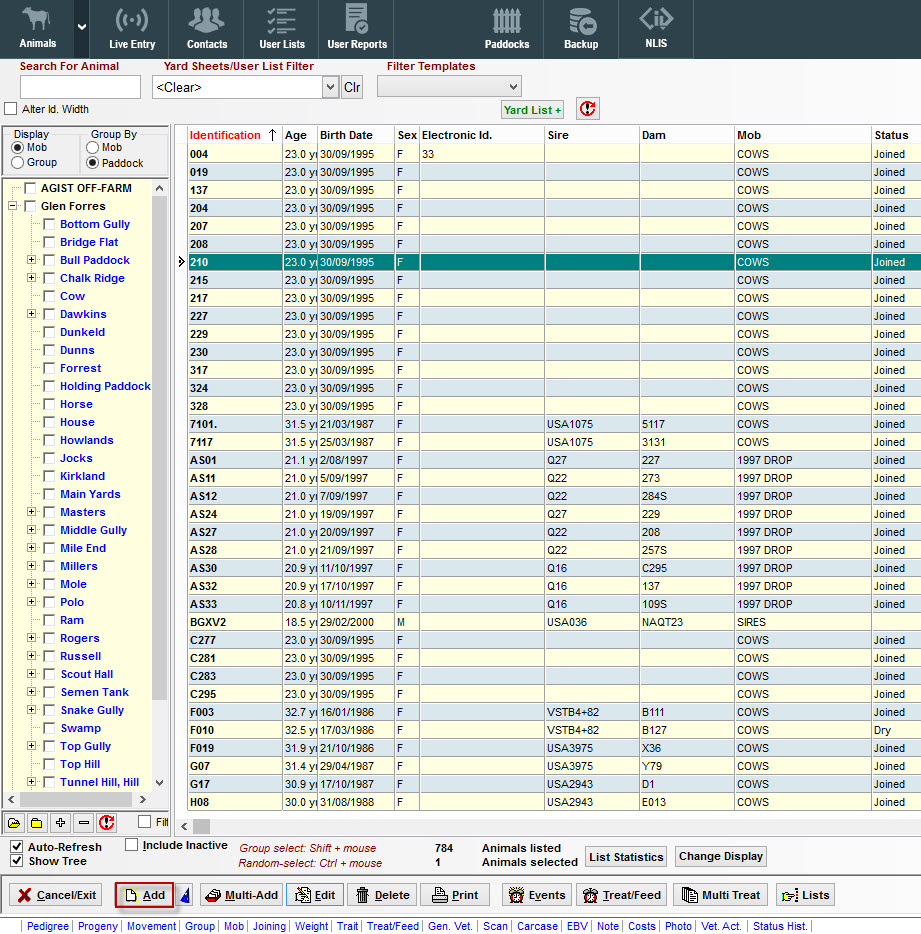Click the red refresh icon beside Yard List
This screenshot has height=934, width=921.
(587, 109)
